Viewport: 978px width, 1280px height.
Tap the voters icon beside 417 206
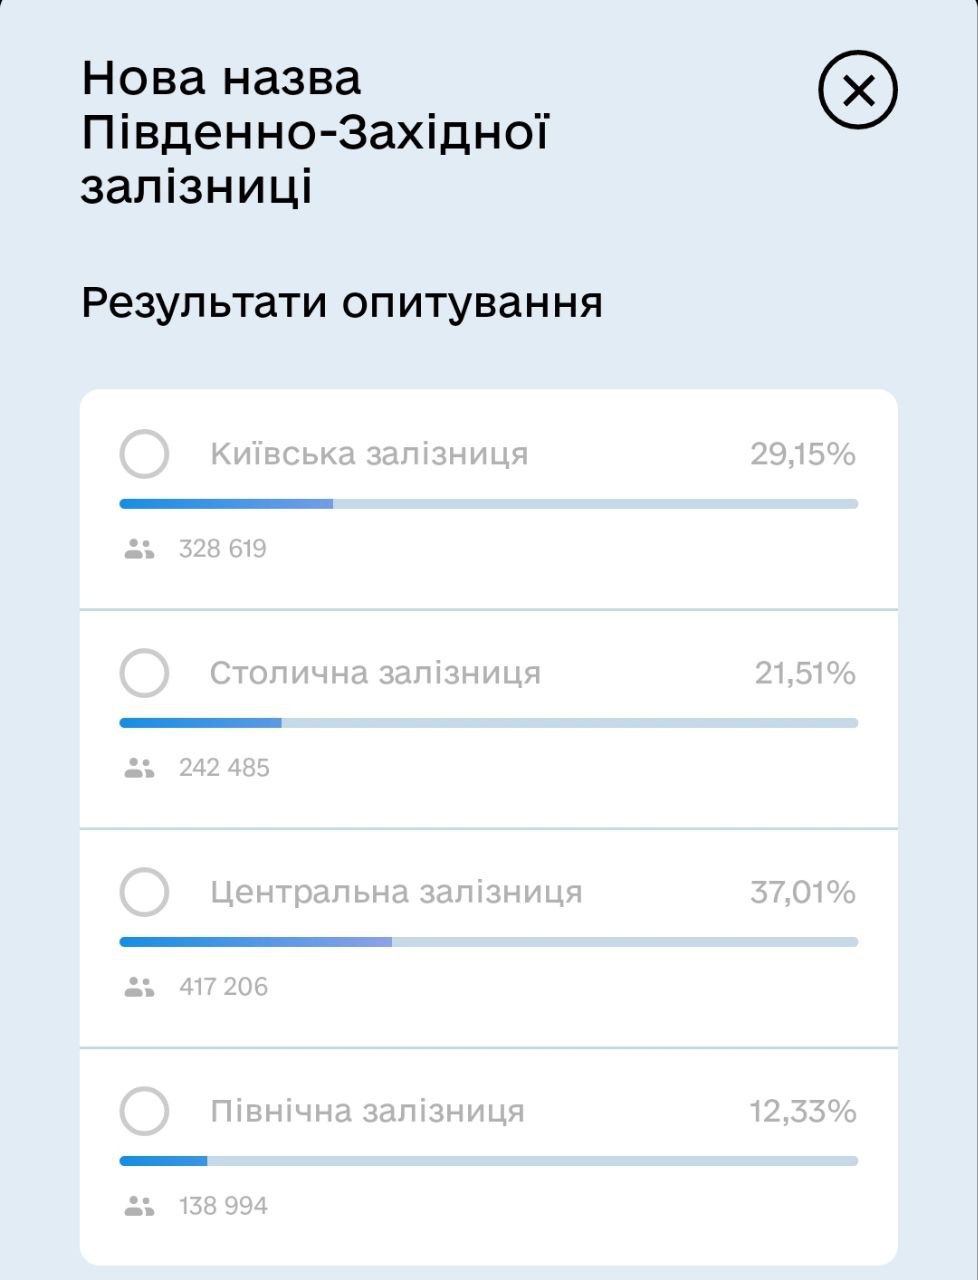click(139, 987)
